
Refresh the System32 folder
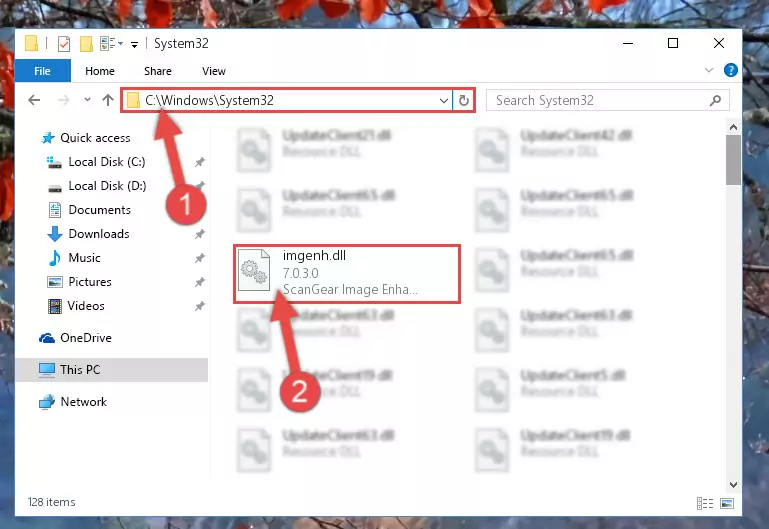(463, 101)
